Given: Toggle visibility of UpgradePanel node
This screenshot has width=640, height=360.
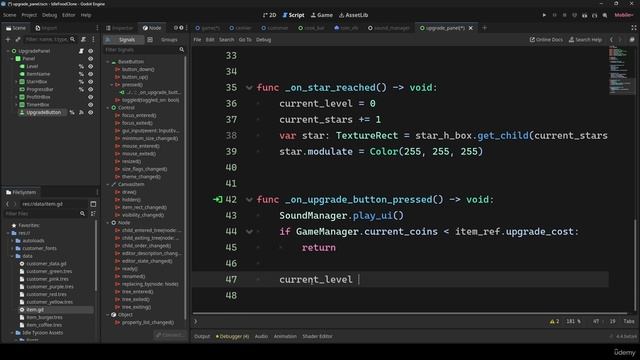Looking at the screenshot, I should point(91,51).
